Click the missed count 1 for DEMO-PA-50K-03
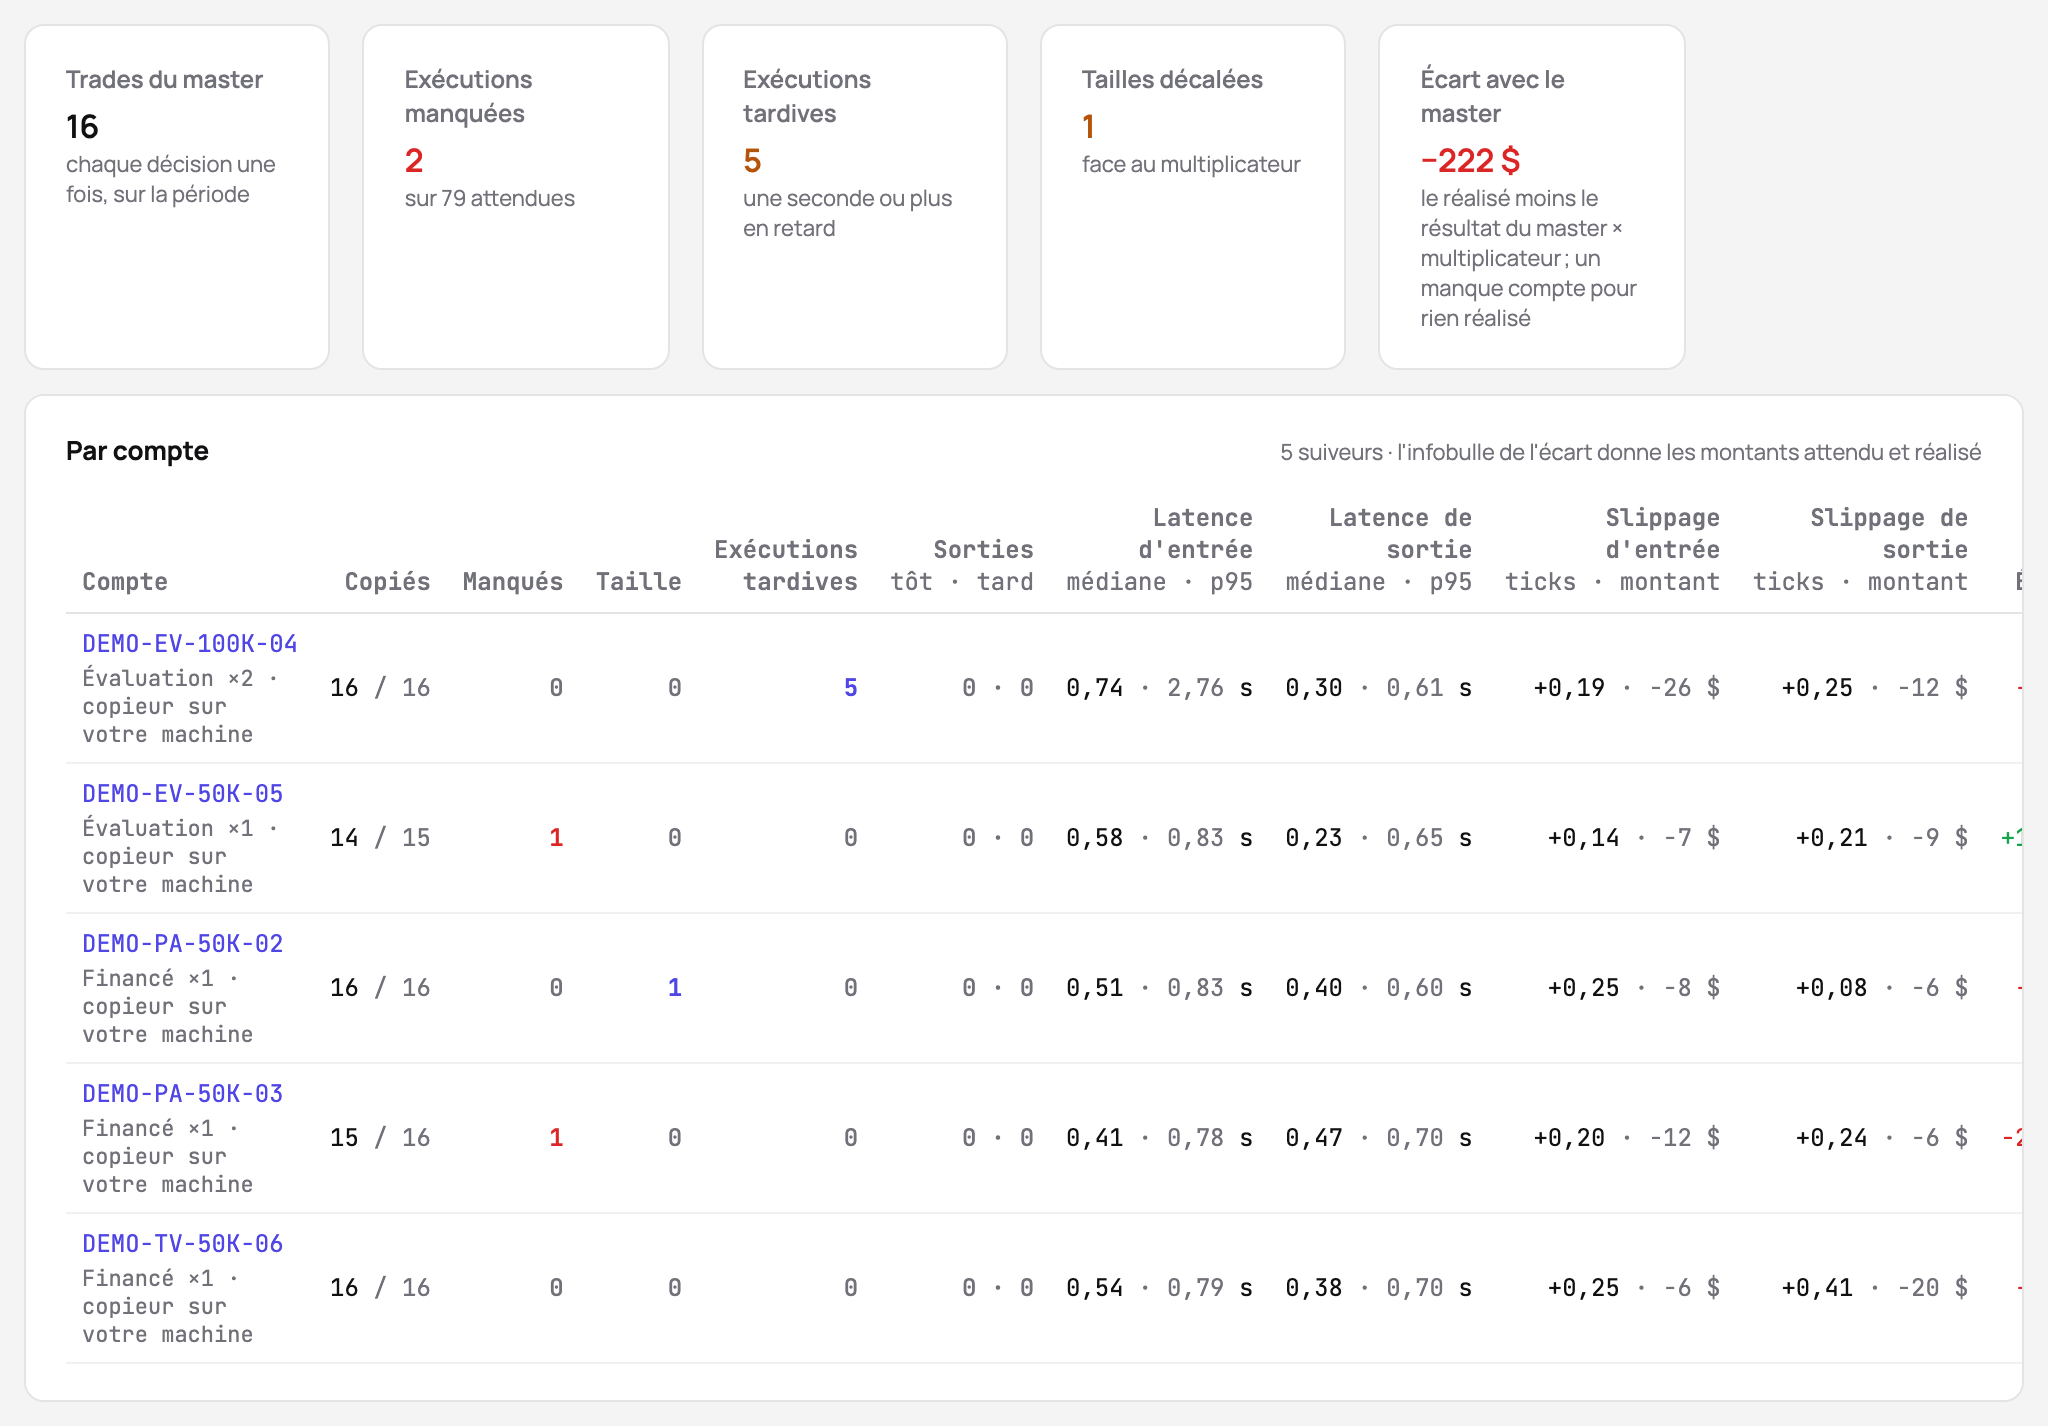The height and width of the screenshot is (1426, 2048). click(556, 1138)
